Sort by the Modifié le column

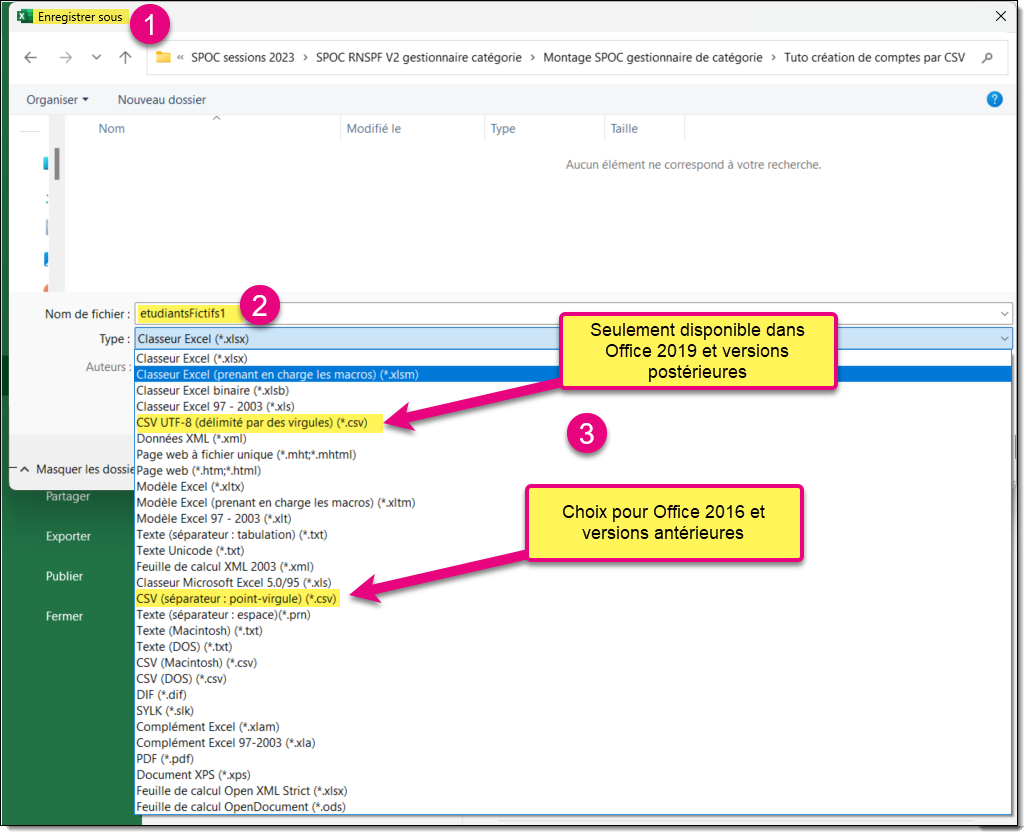[373, 129]
